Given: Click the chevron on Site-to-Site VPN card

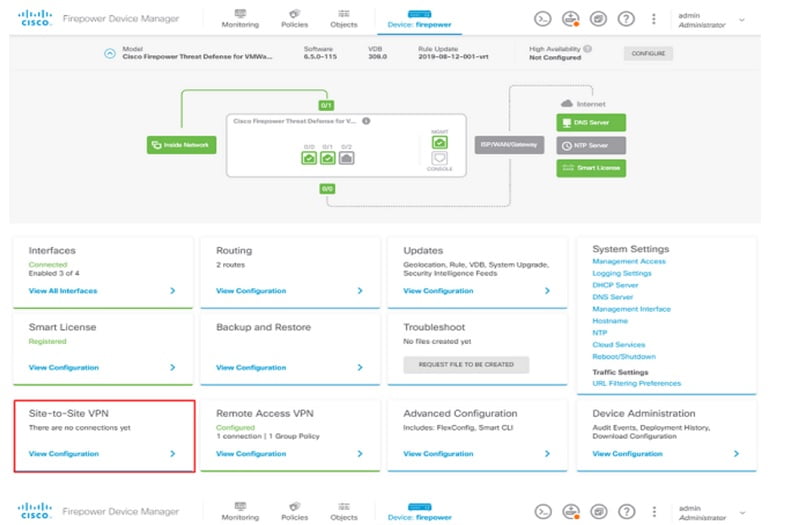Looking at the screenshot, I should click(172, 454).
